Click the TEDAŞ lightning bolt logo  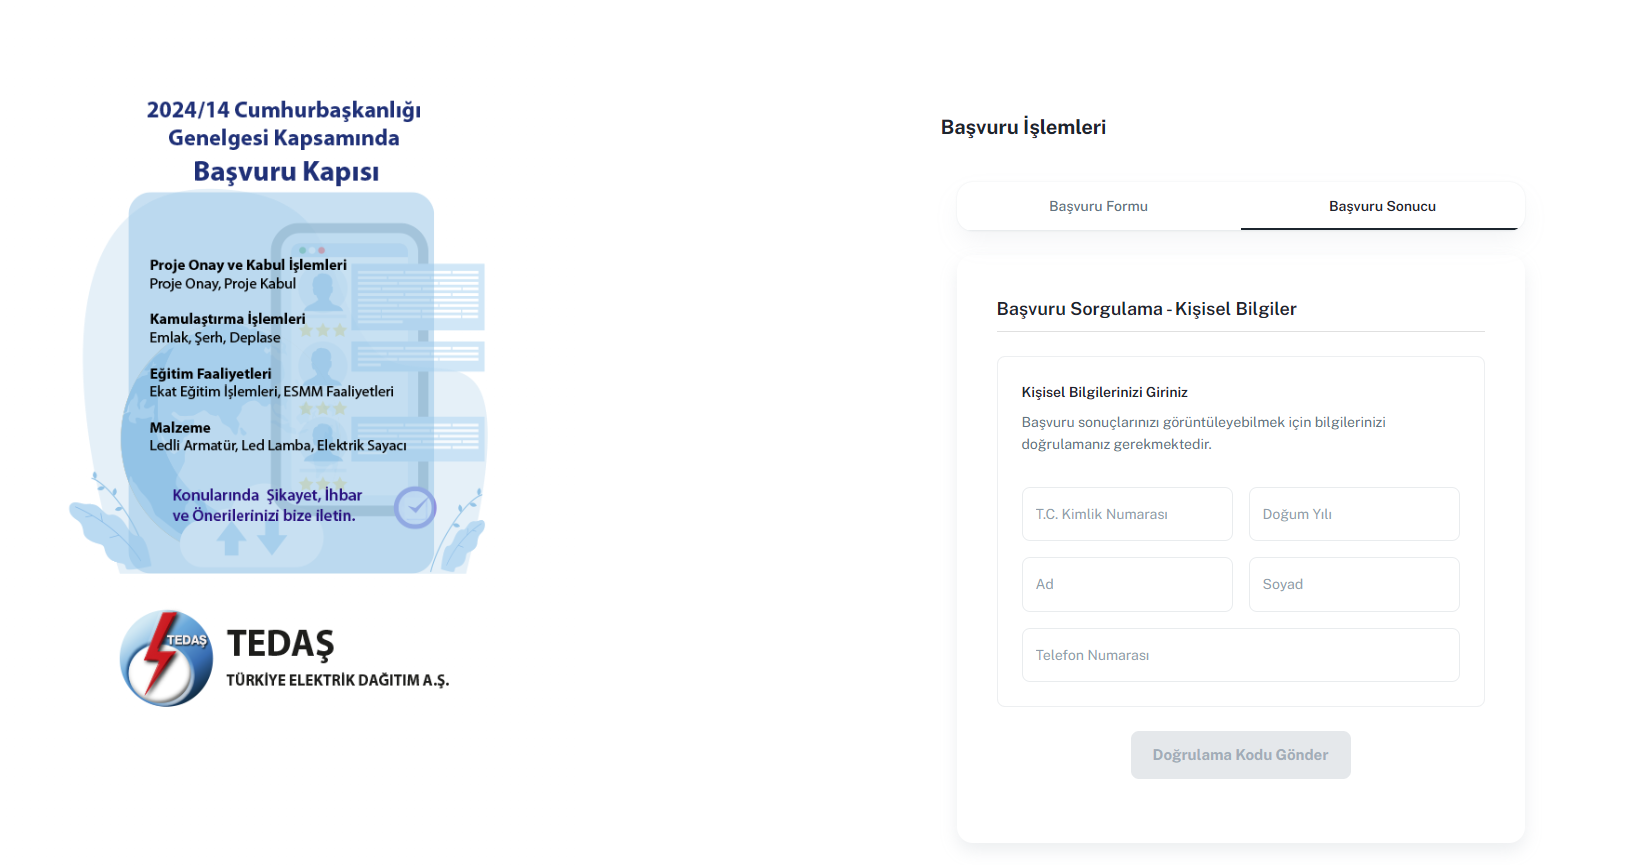(x=166, y=658)
